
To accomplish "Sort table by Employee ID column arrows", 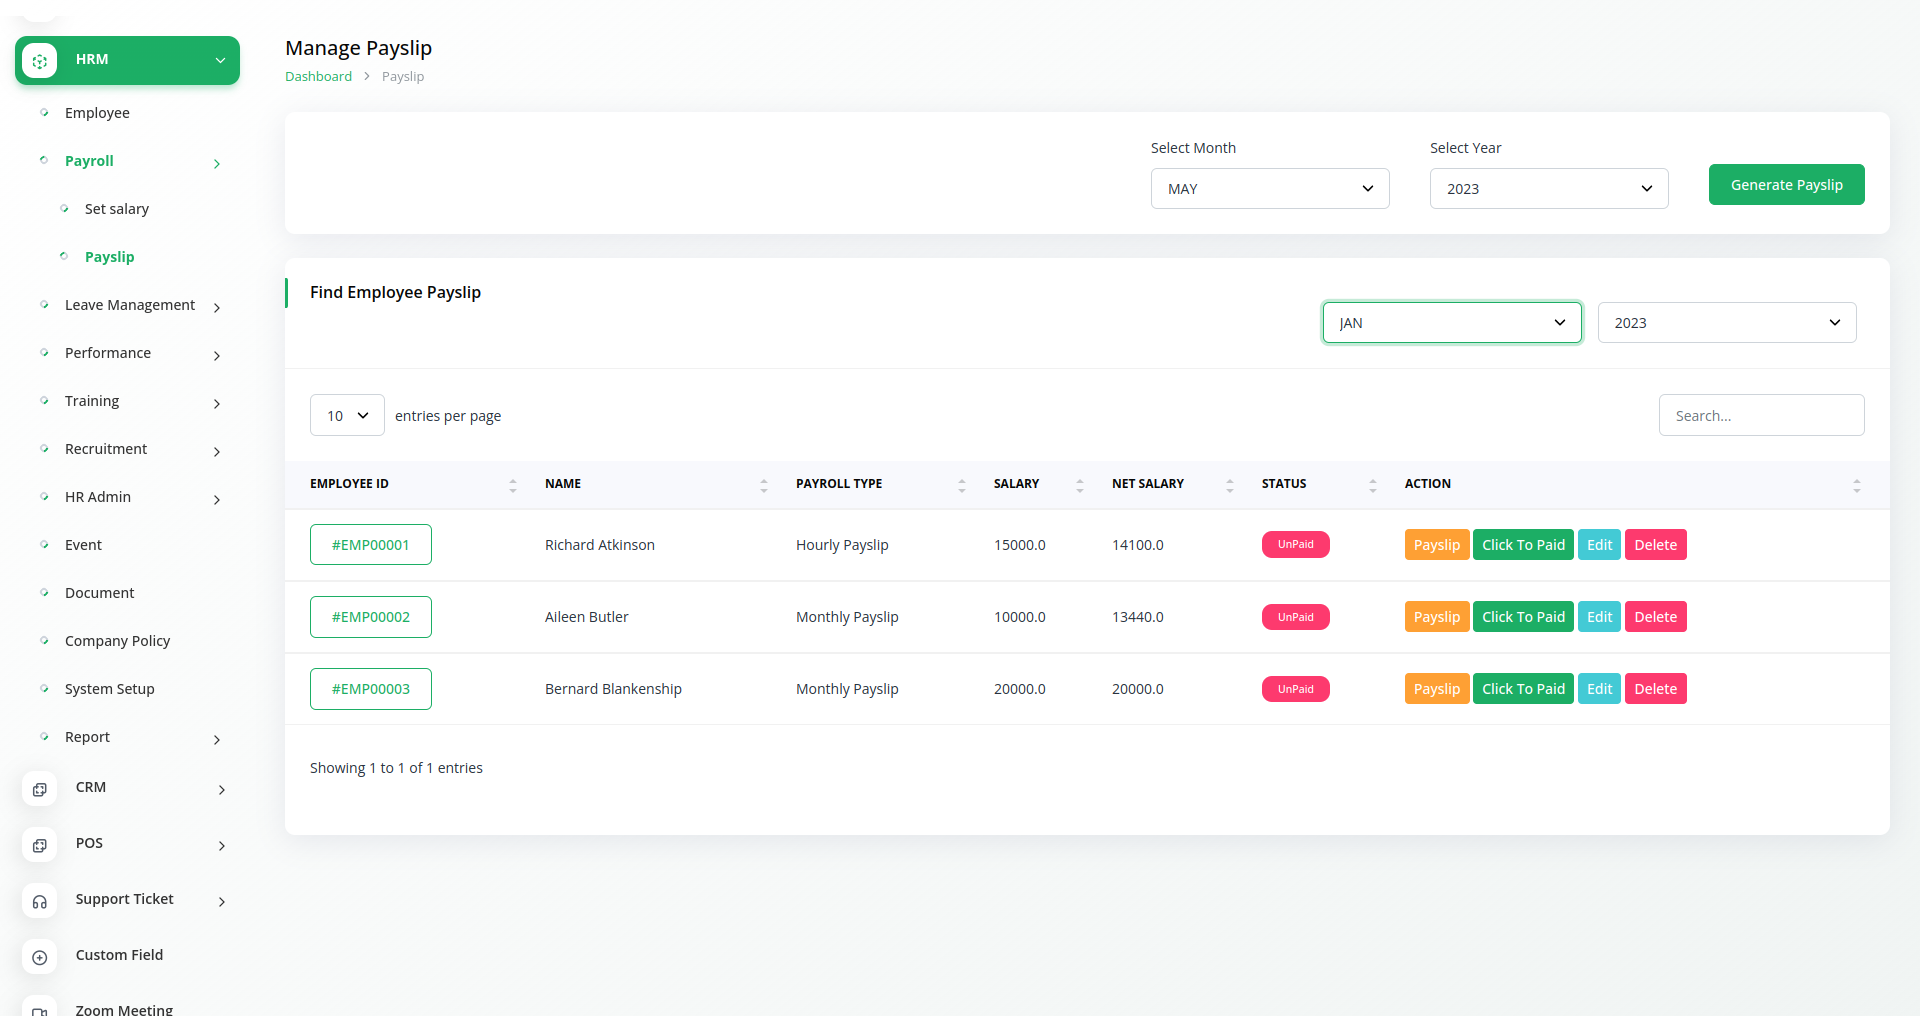I will 512,485.
